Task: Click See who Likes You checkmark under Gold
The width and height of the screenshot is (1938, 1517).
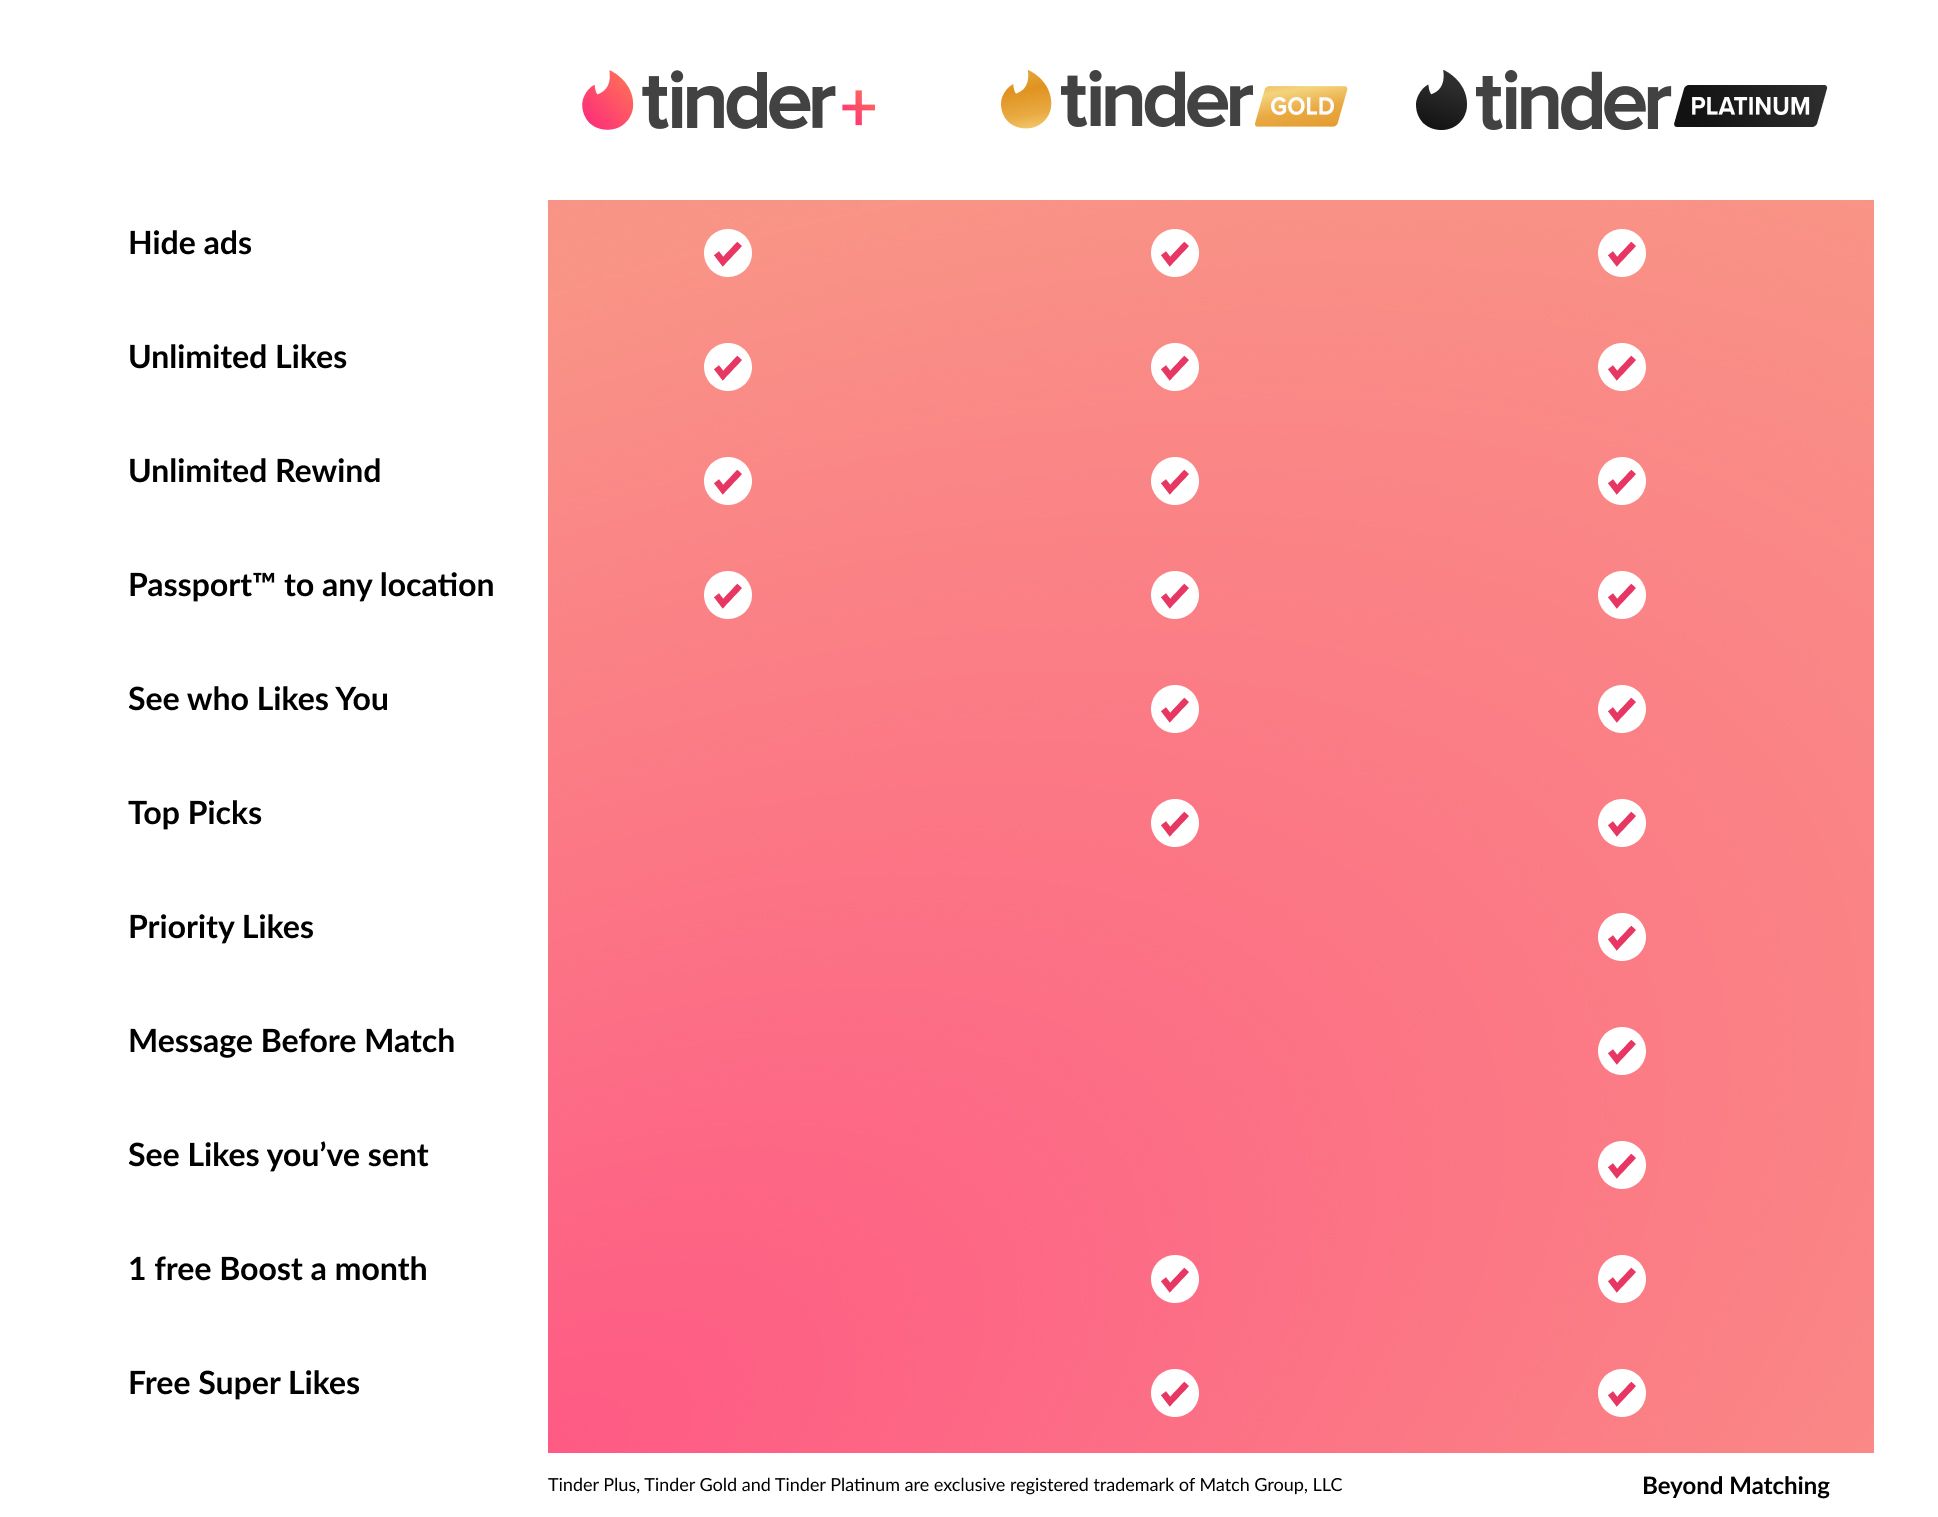Action: tap(1175, 709)
